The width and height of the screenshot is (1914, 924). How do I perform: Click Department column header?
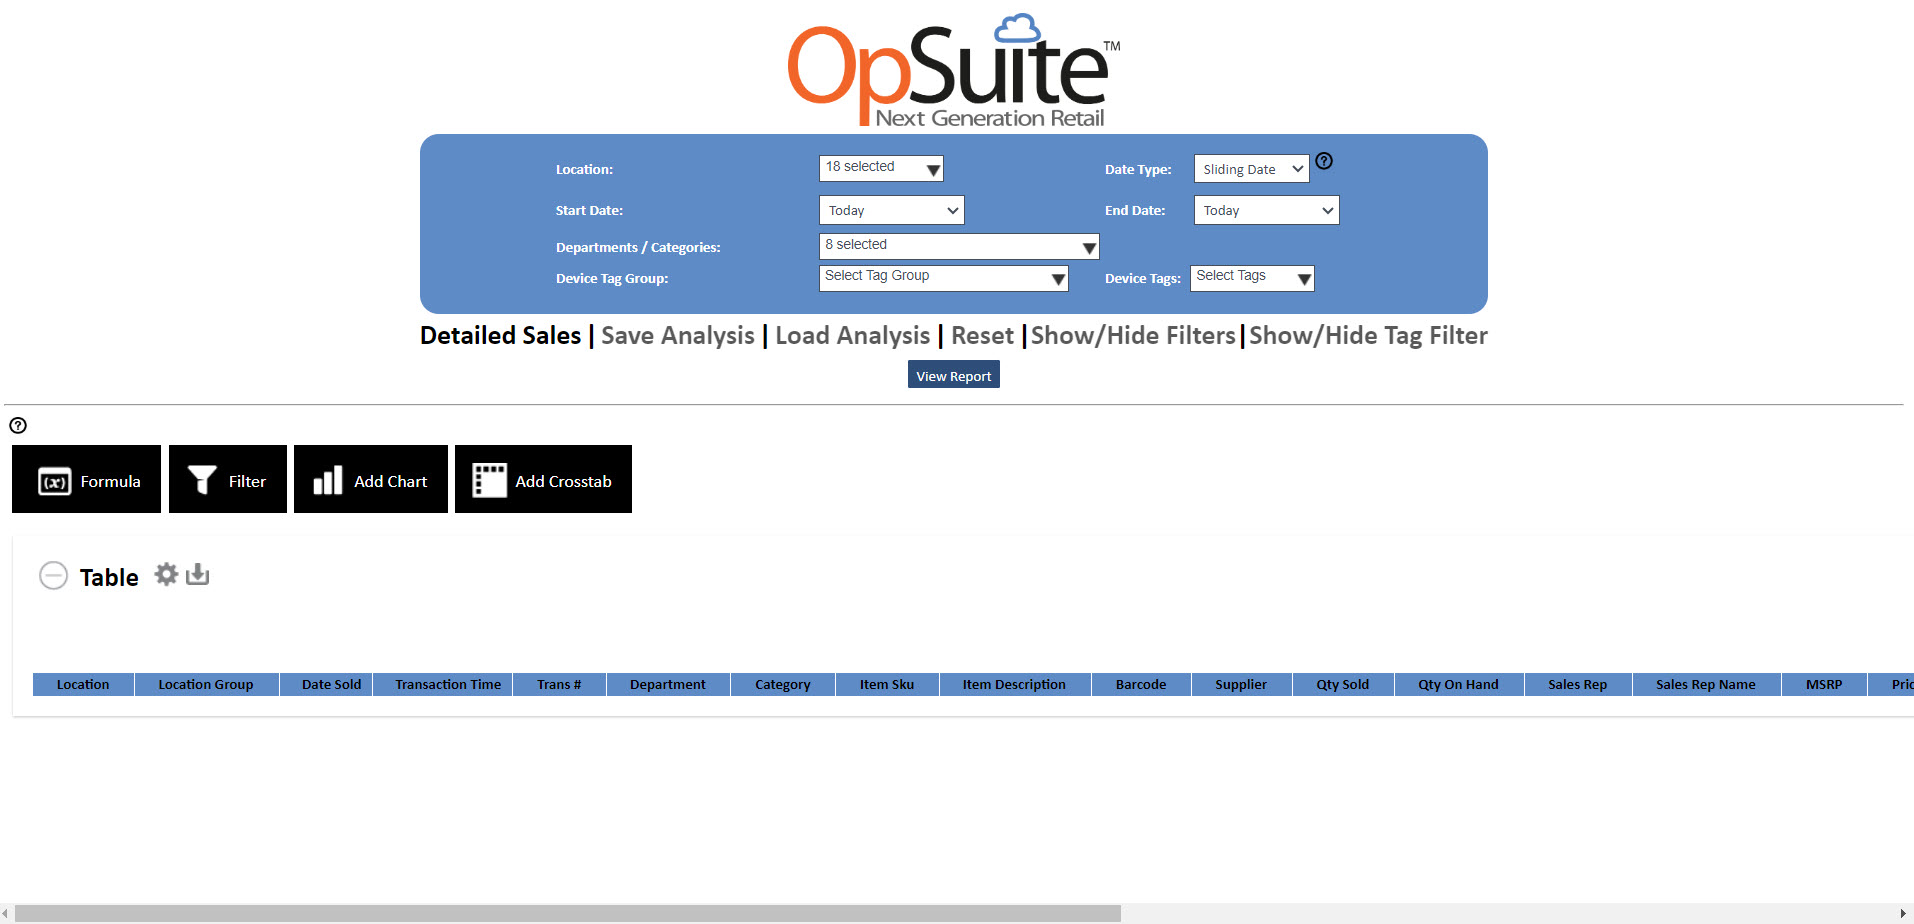(668, 684)
